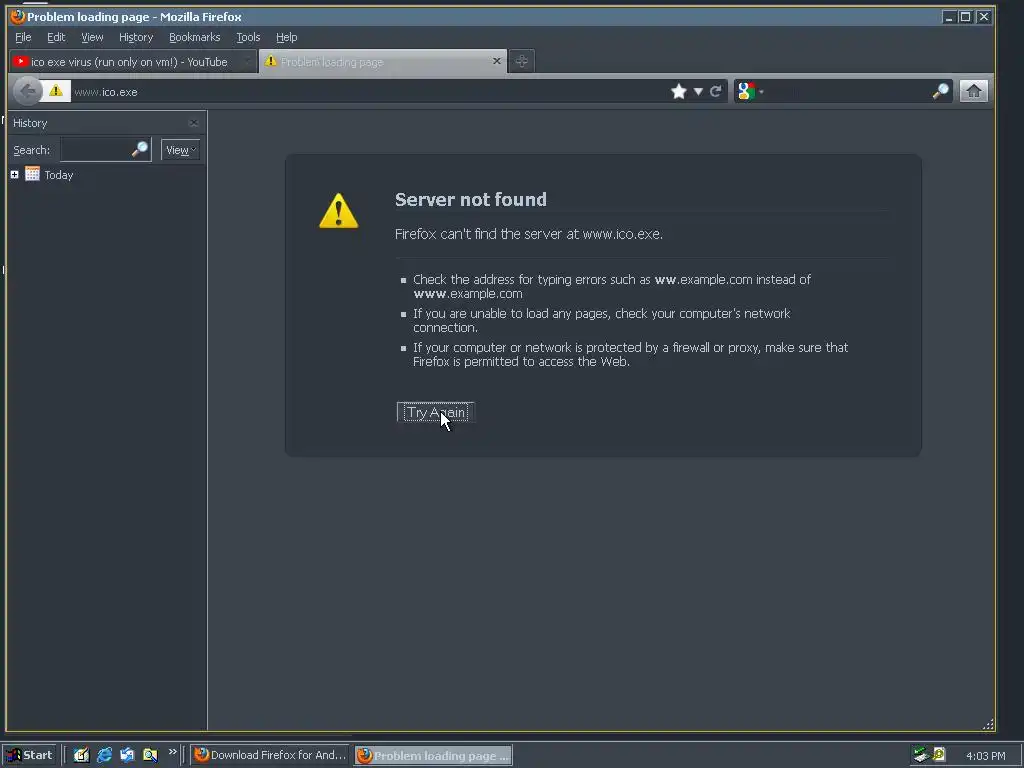Select the Today calendar entry
The height and width of the screenshot is (768, 1024).
point(49,174)
